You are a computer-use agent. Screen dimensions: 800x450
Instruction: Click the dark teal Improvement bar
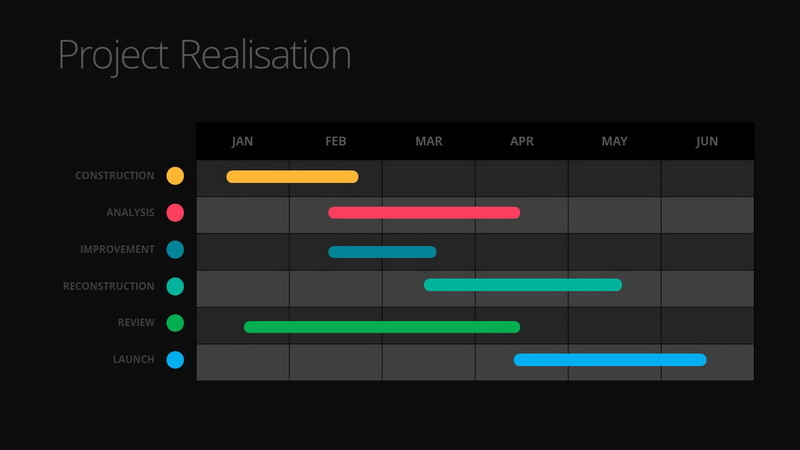[382, 252]
